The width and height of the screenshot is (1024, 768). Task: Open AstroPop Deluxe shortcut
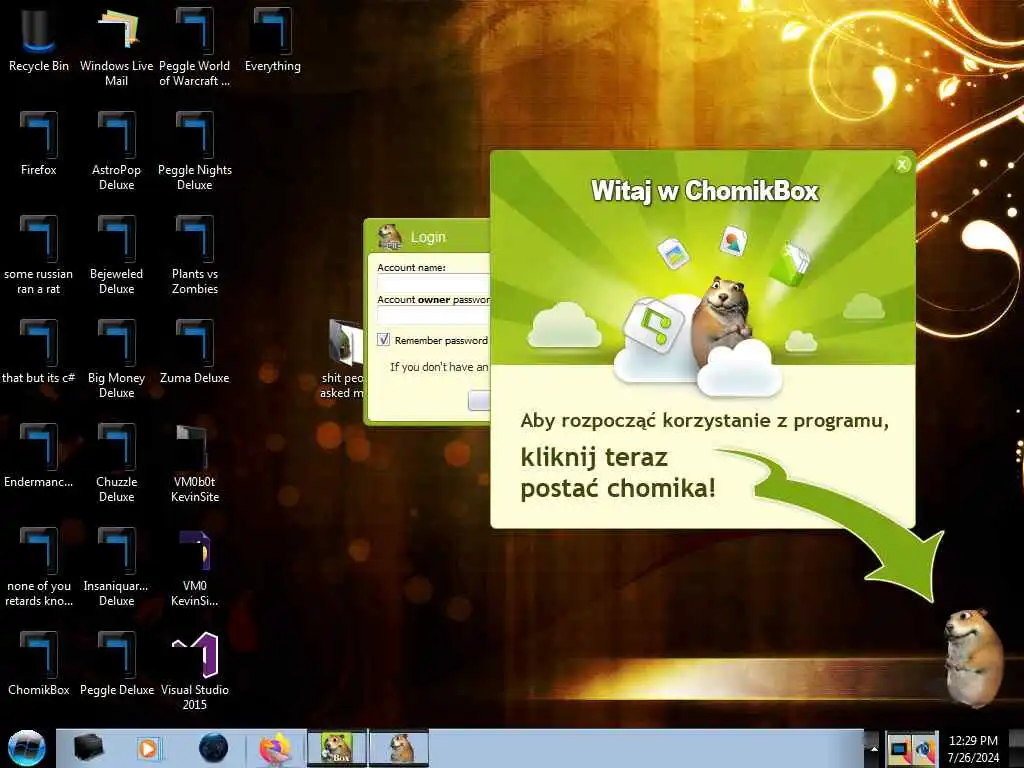pos(116,152)
